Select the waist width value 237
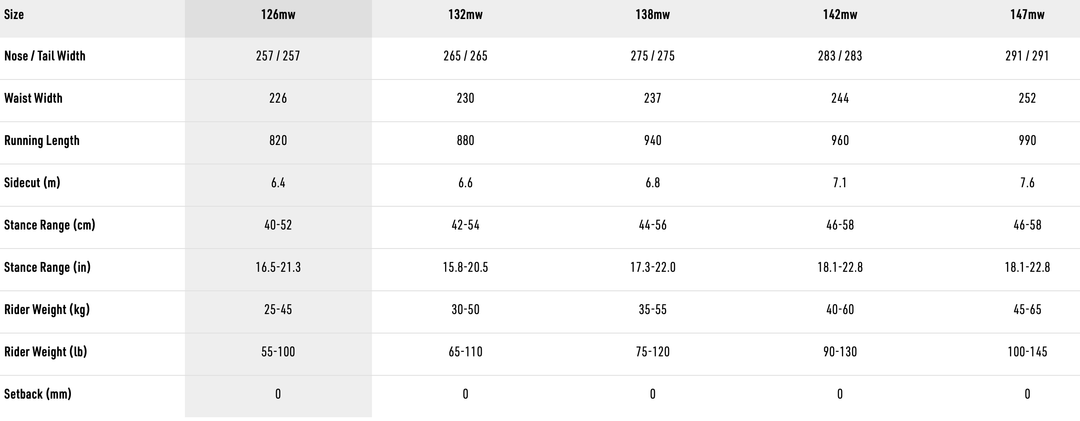1080x421 pixels. [652, 99]
